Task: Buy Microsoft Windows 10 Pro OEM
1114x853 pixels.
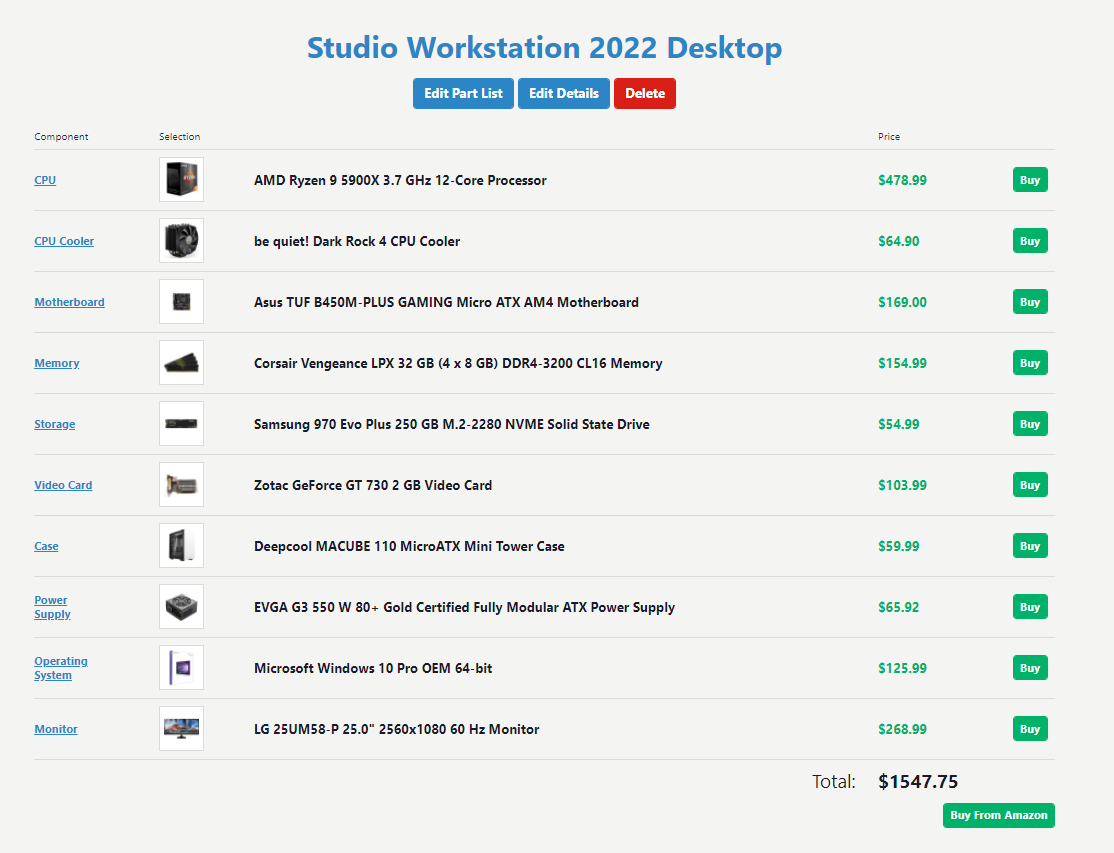Action: click(1030, 669)
